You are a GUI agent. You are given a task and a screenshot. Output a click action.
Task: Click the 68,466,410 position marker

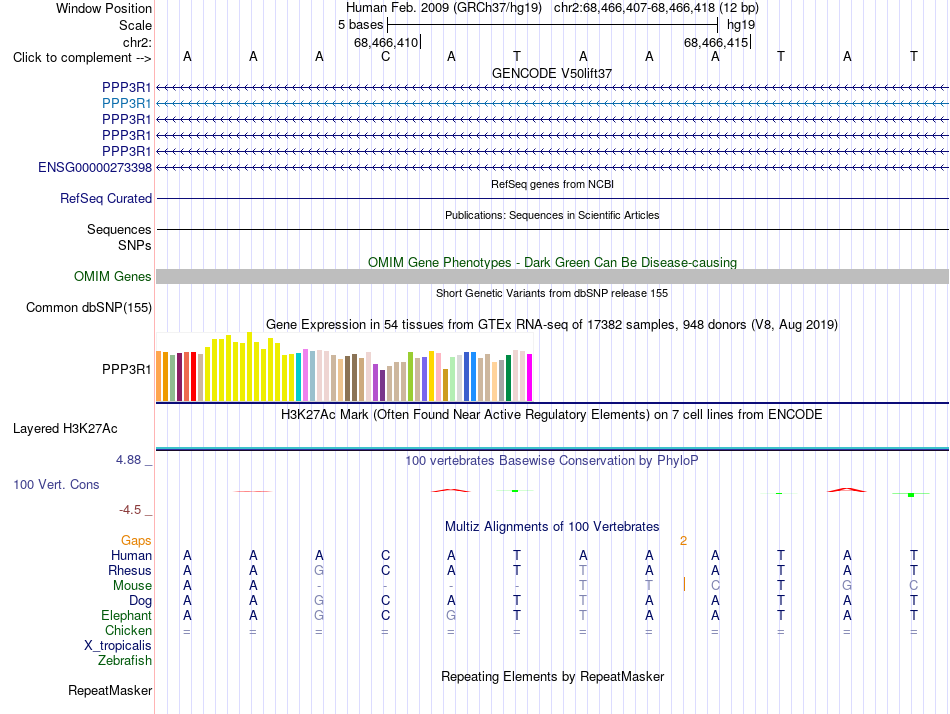point(386,42)
